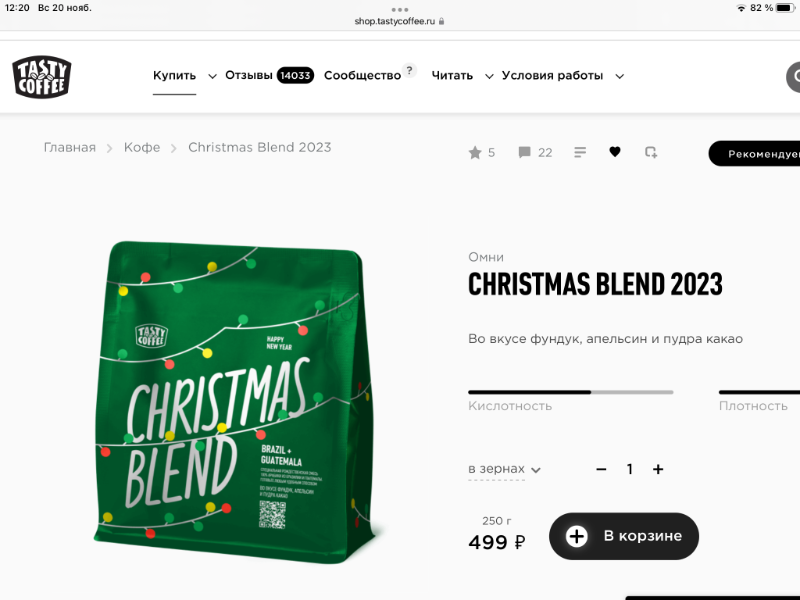Increase quantity with the plus button

(x=658, y=469)
